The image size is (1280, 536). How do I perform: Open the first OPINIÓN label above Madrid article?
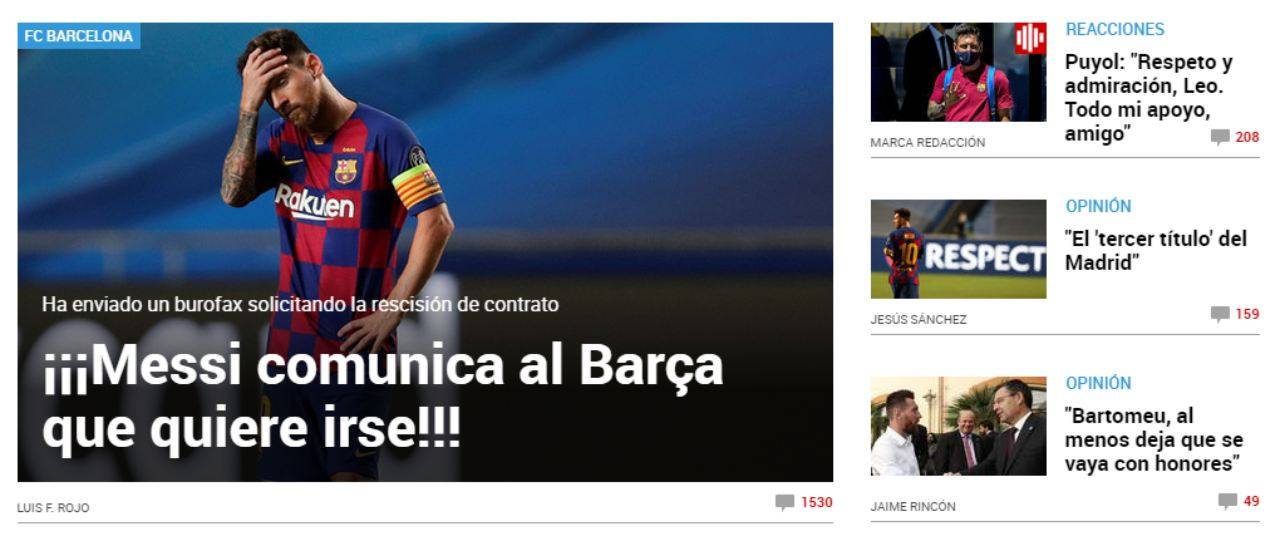point(1098,206)
